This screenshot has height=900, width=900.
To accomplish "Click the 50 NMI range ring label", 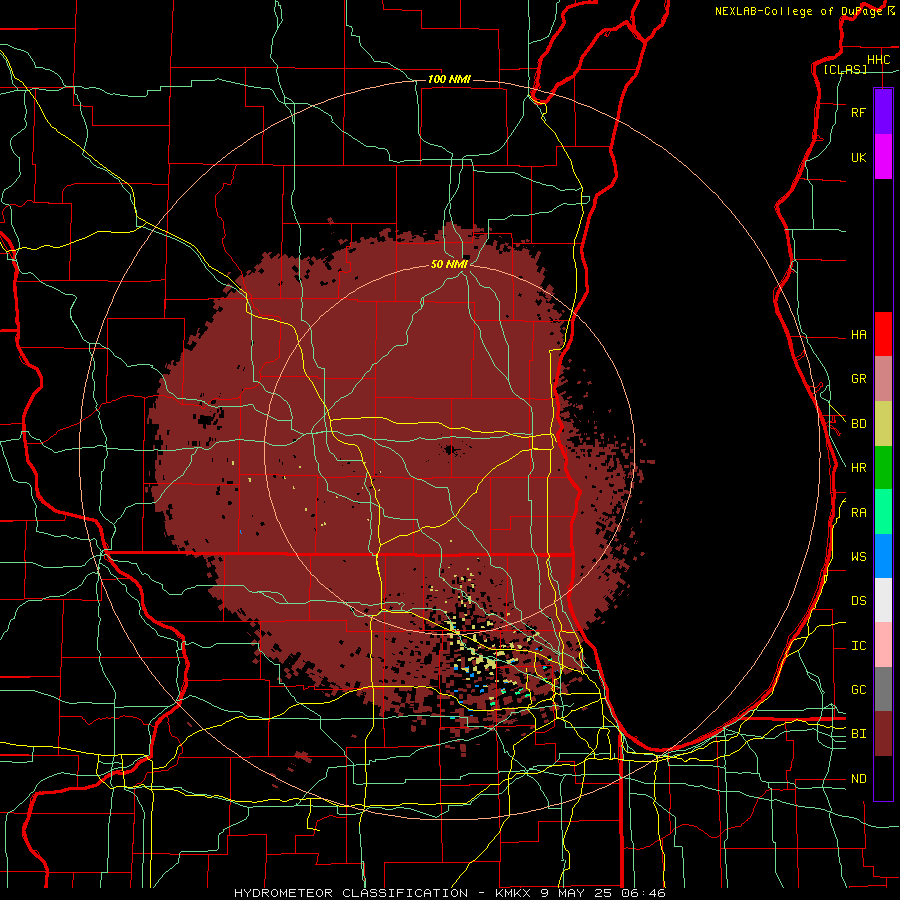I will (449, 264).
